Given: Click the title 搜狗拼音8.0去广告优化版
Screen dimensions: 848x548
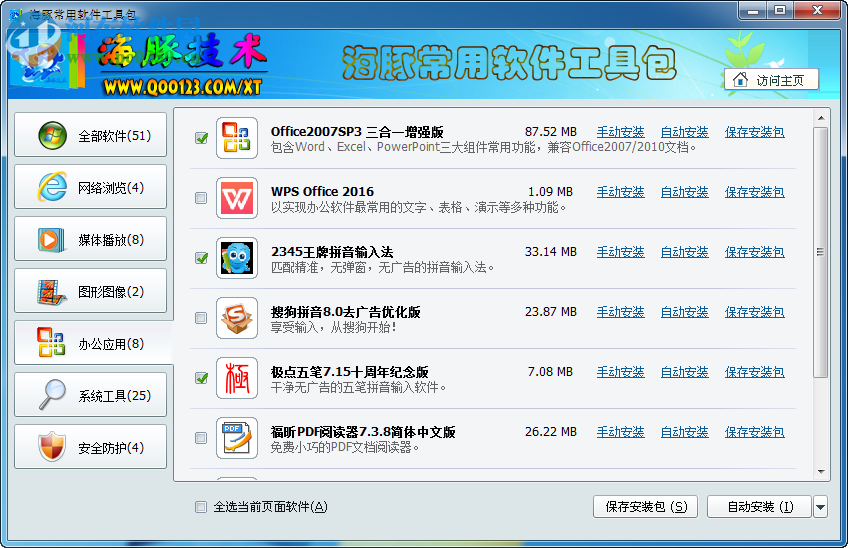Looking at the screenshot, I should 346,312.
